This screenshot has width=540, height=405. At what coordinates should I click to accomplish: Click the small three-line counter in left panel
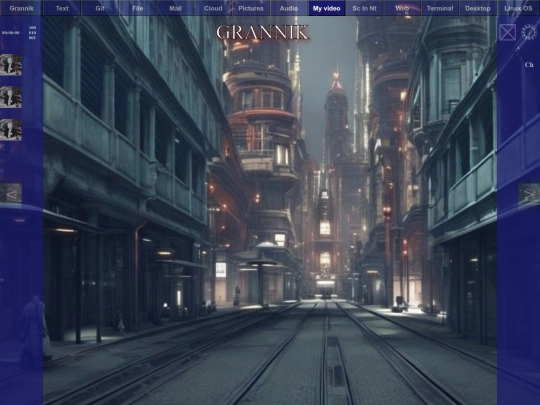32,33
